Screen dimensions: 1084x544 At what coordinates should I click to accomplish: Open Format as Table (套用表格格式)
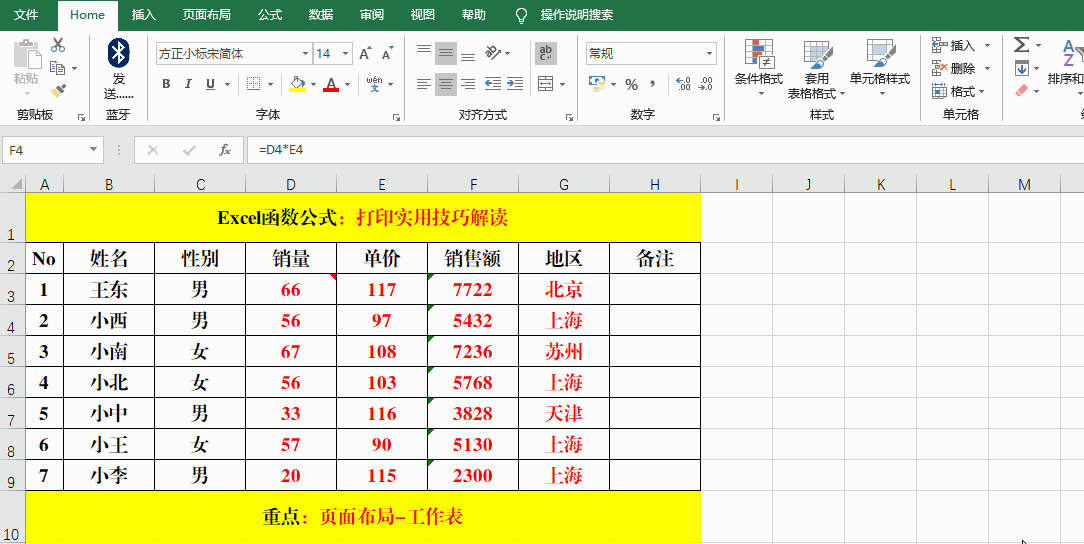click(x=816, y=68)
